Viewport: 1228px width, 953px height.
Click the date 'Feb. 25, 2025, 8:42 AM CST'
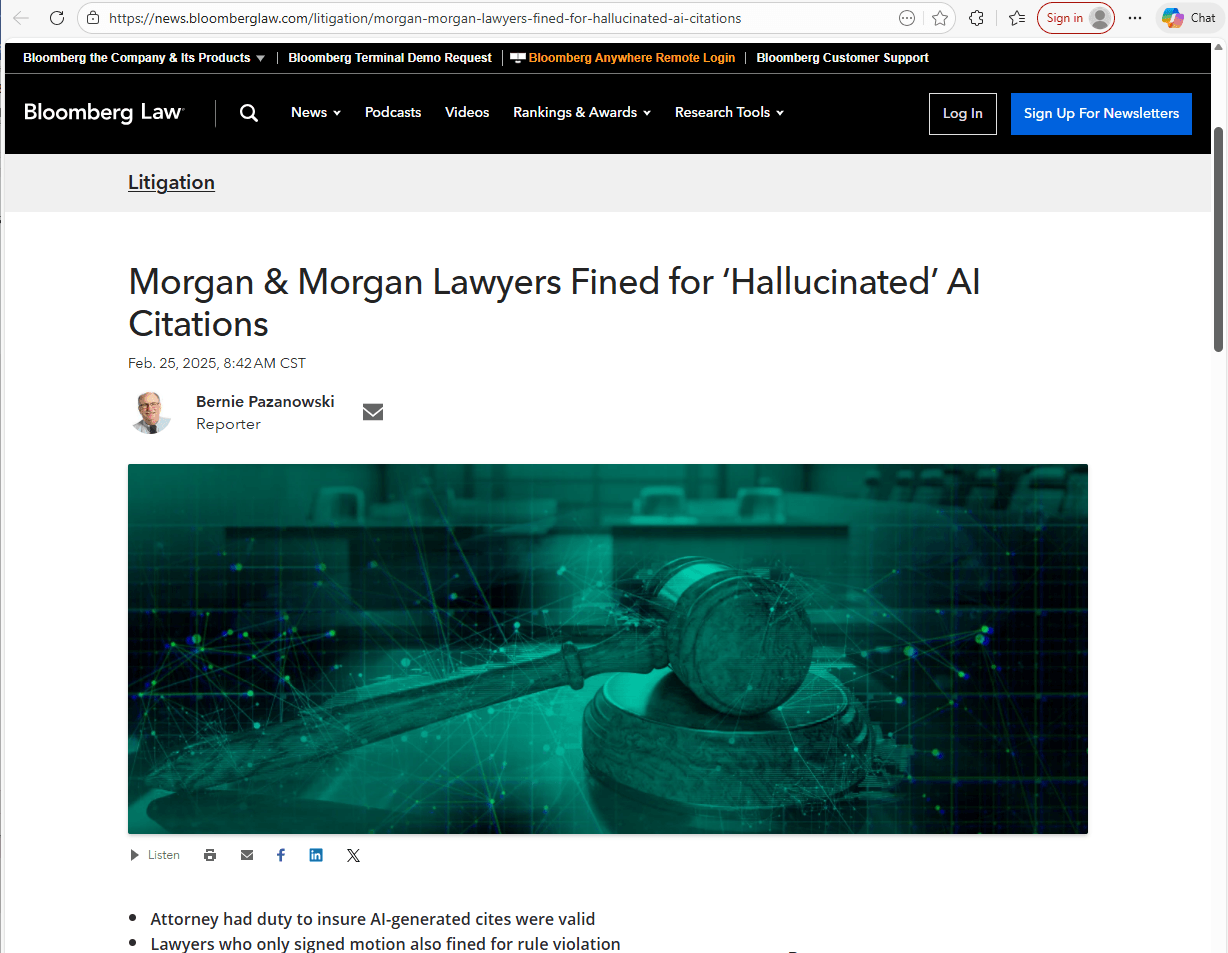coord(217,363)
